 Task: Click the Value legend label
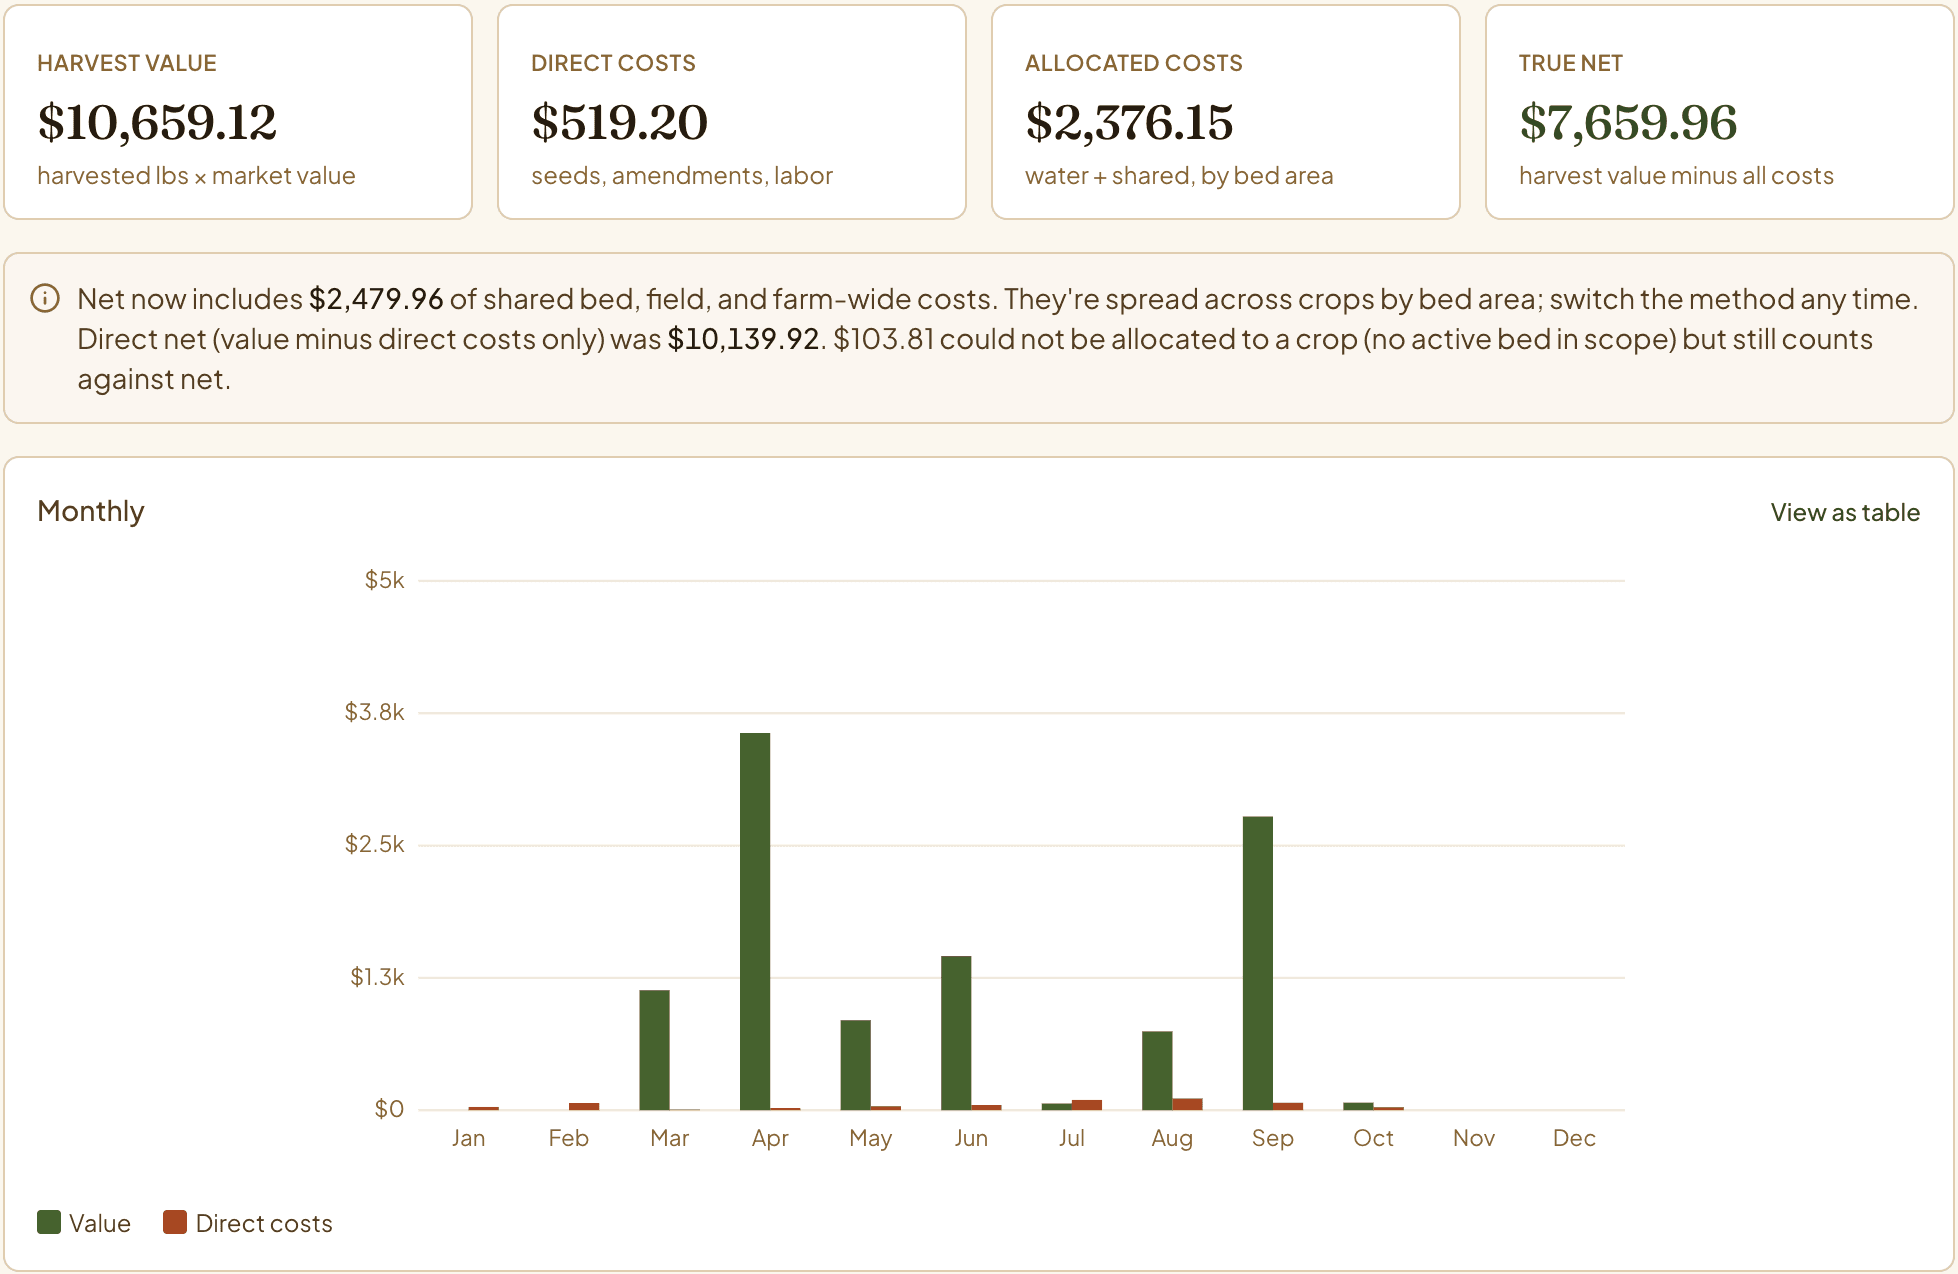(x=100, y=1223)
